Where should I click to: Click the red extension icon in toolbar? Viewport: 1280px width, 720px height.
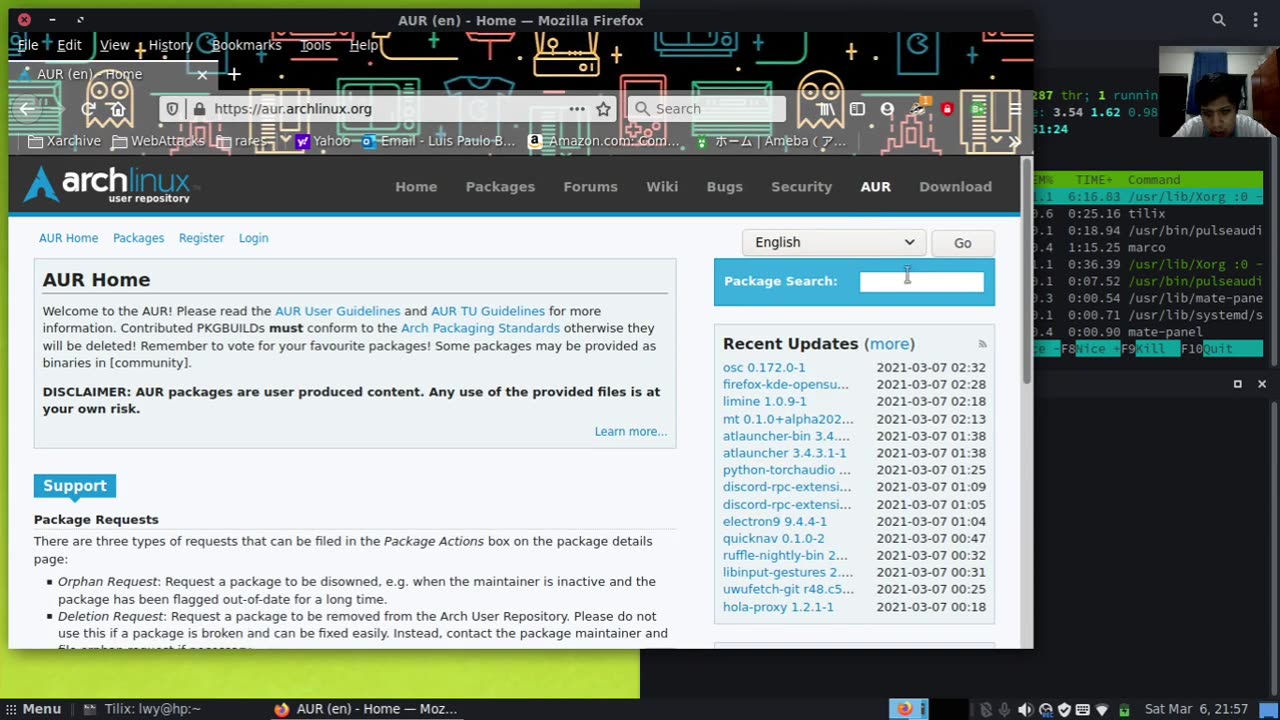pos(947,109)
